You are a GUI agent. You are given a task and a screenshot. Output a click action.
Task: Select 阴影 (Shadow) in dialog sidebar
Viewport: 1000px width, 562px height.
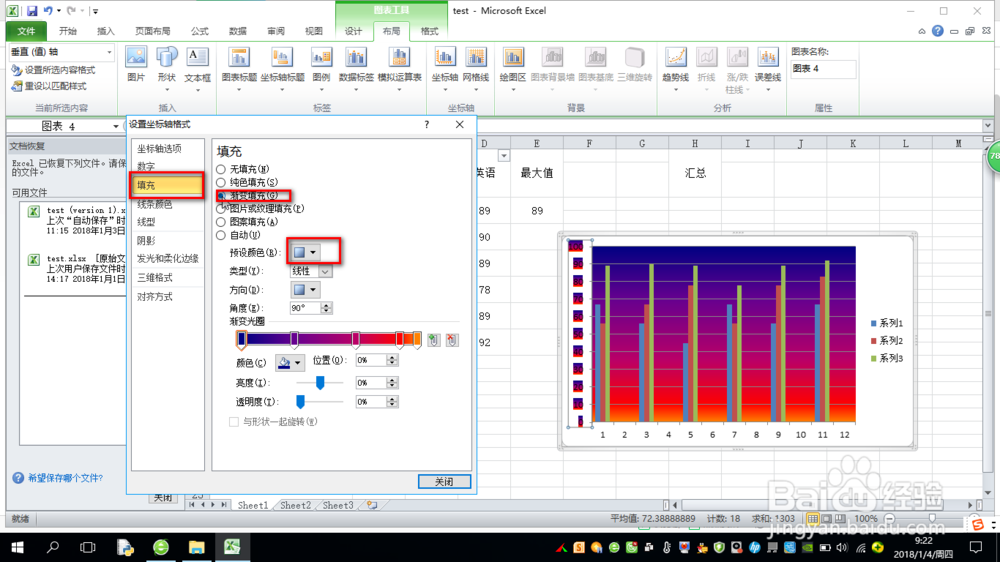[x=146, y=240]
